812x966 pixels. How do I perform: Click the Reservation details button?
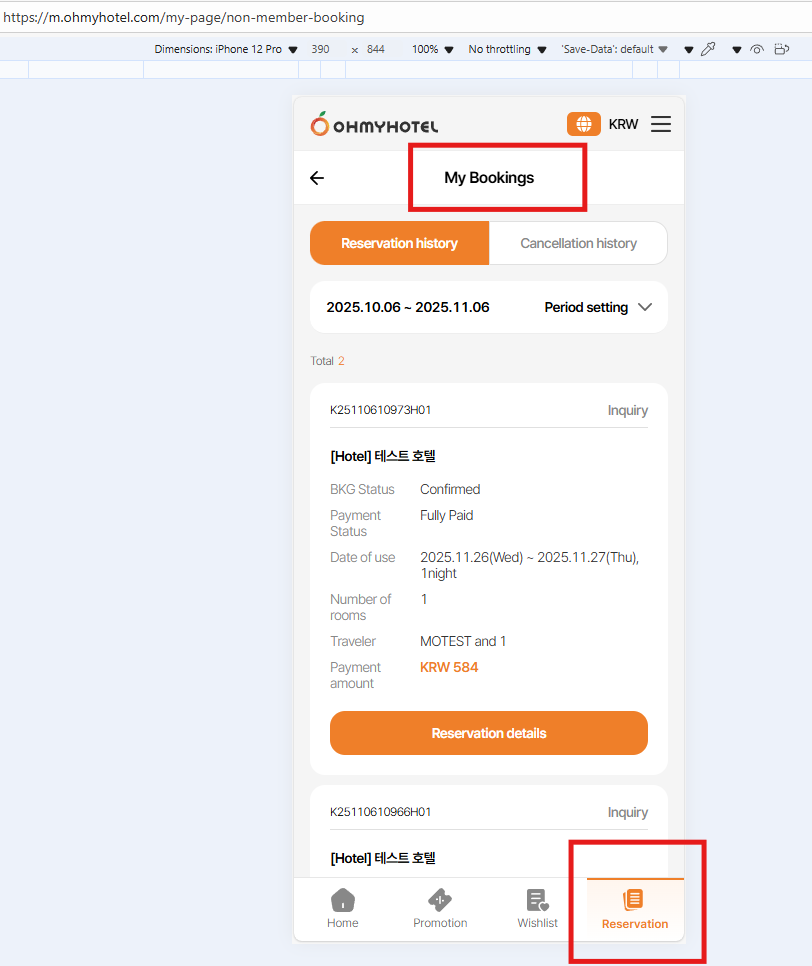coord(489,733)
